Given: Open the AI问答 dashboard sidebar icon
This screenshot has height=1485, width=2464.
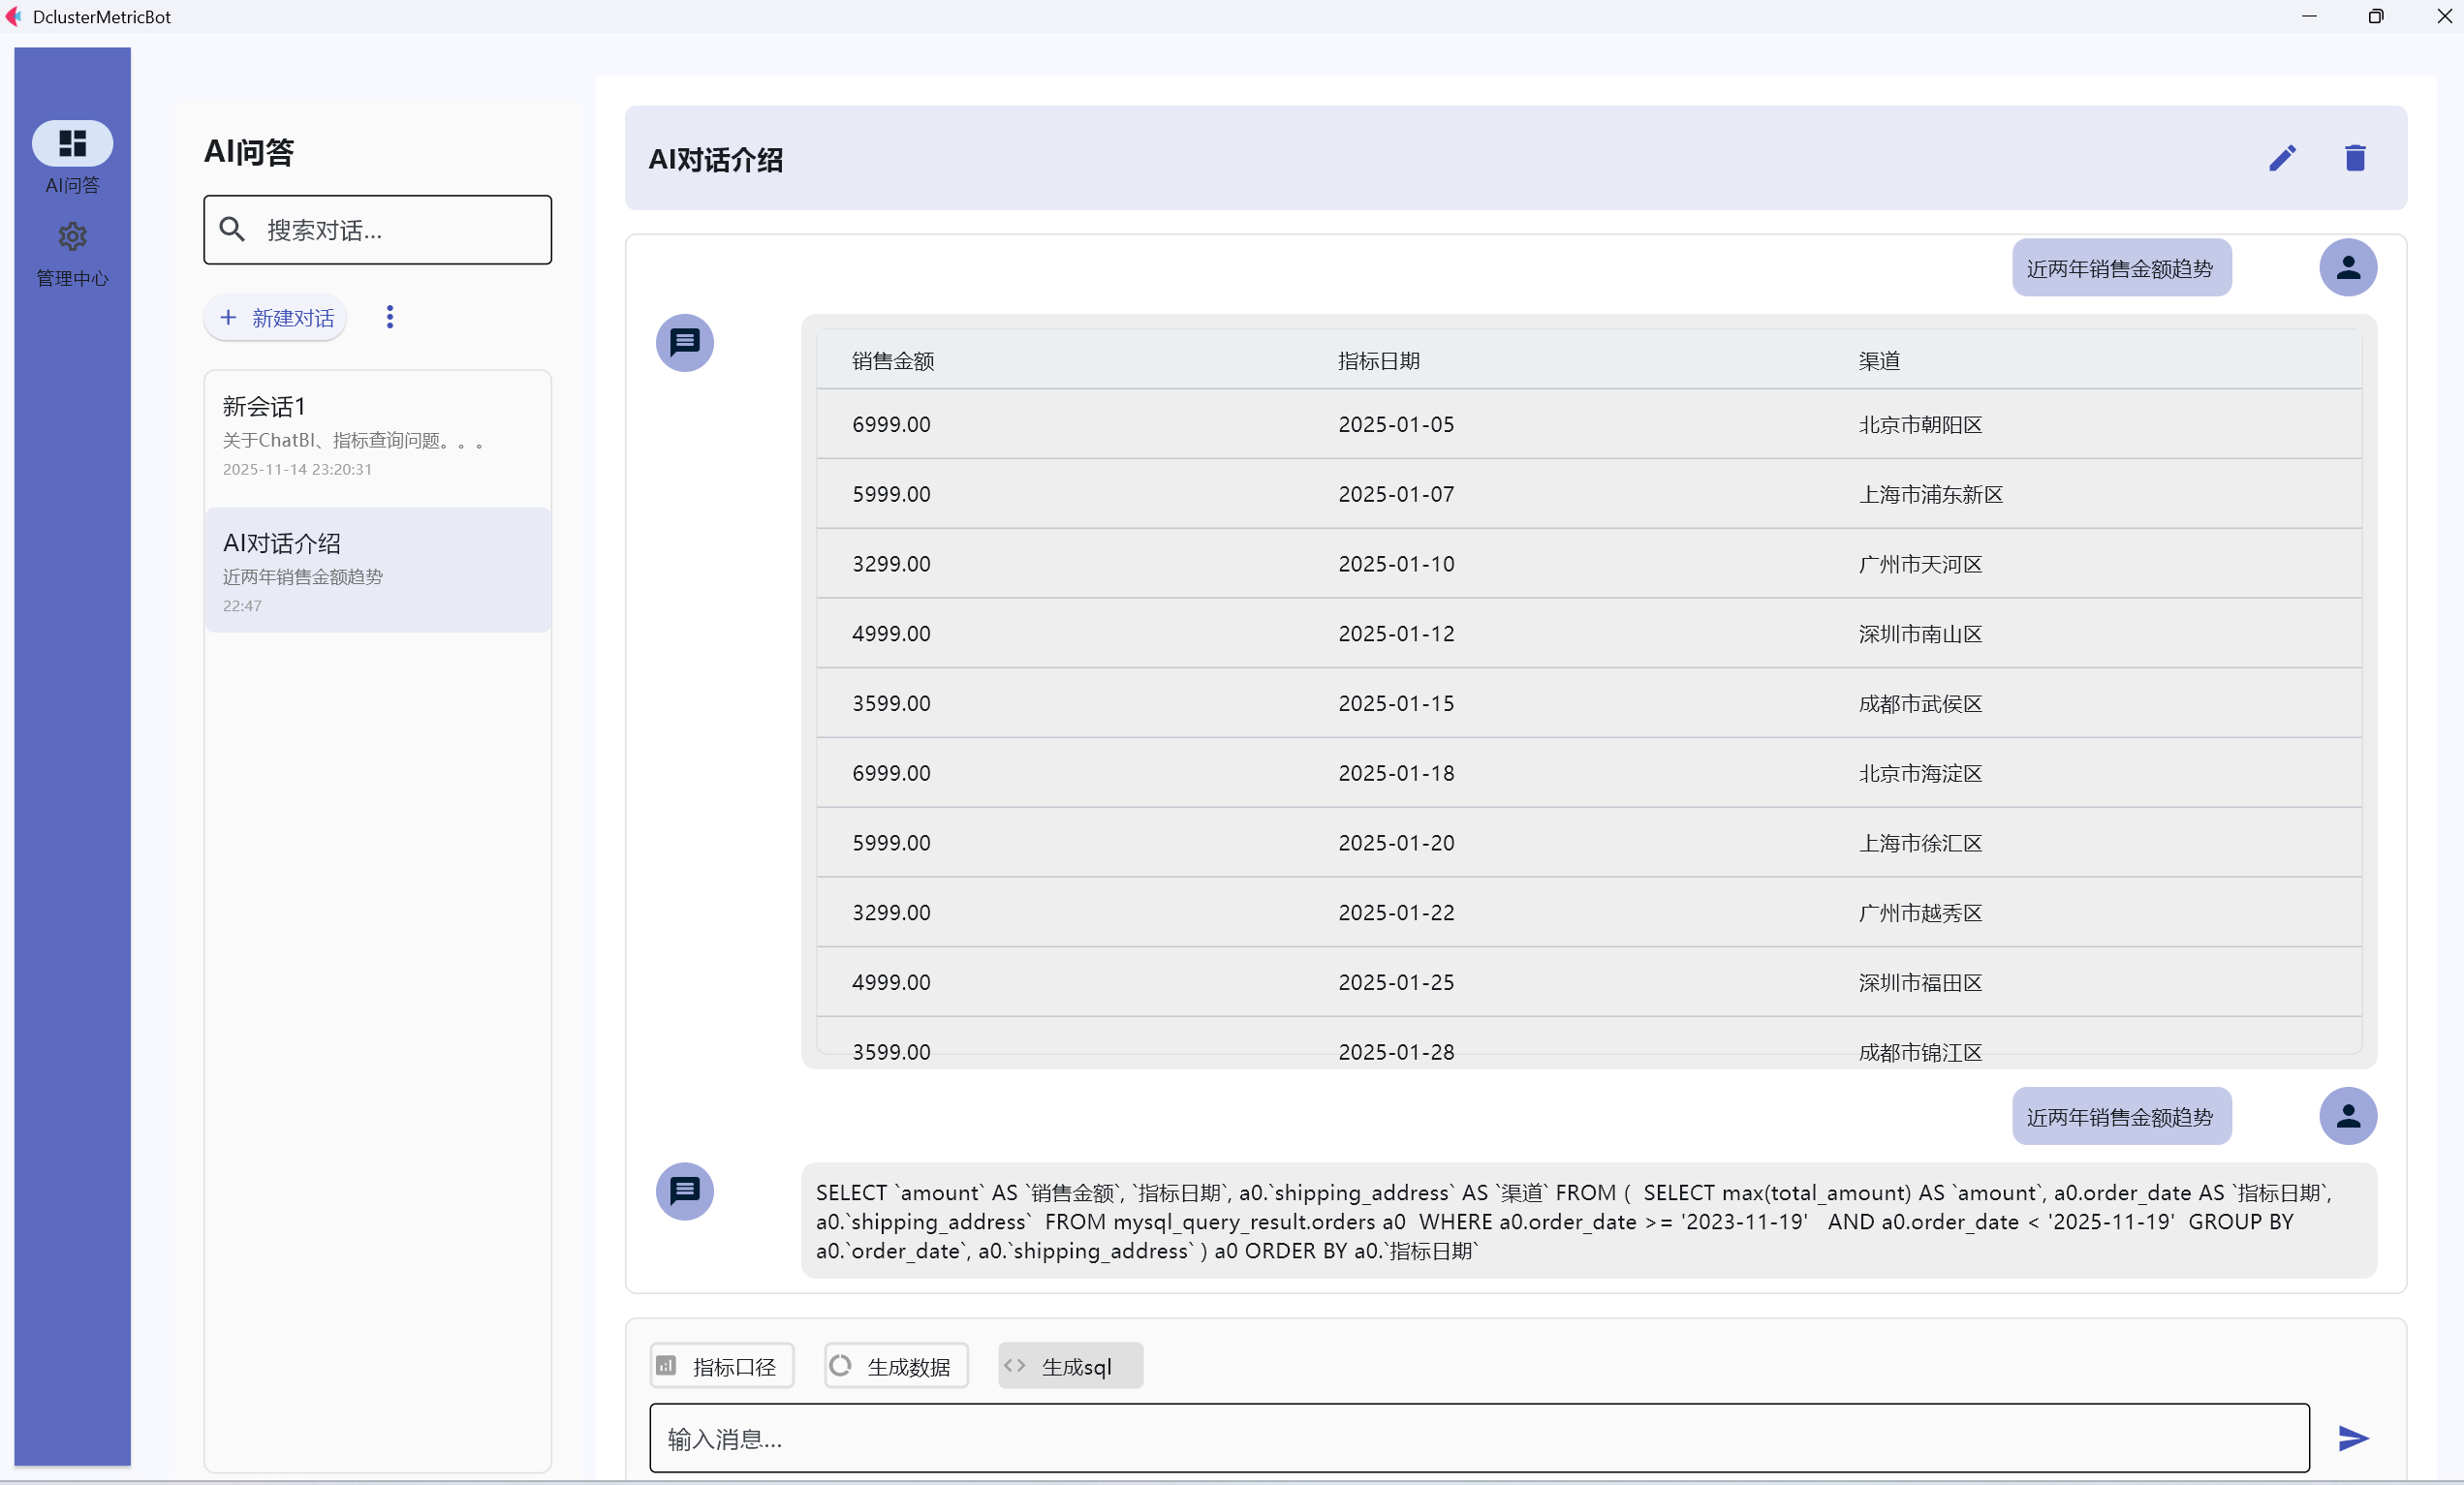Looking at the screenshot, I should coord(72,144).
